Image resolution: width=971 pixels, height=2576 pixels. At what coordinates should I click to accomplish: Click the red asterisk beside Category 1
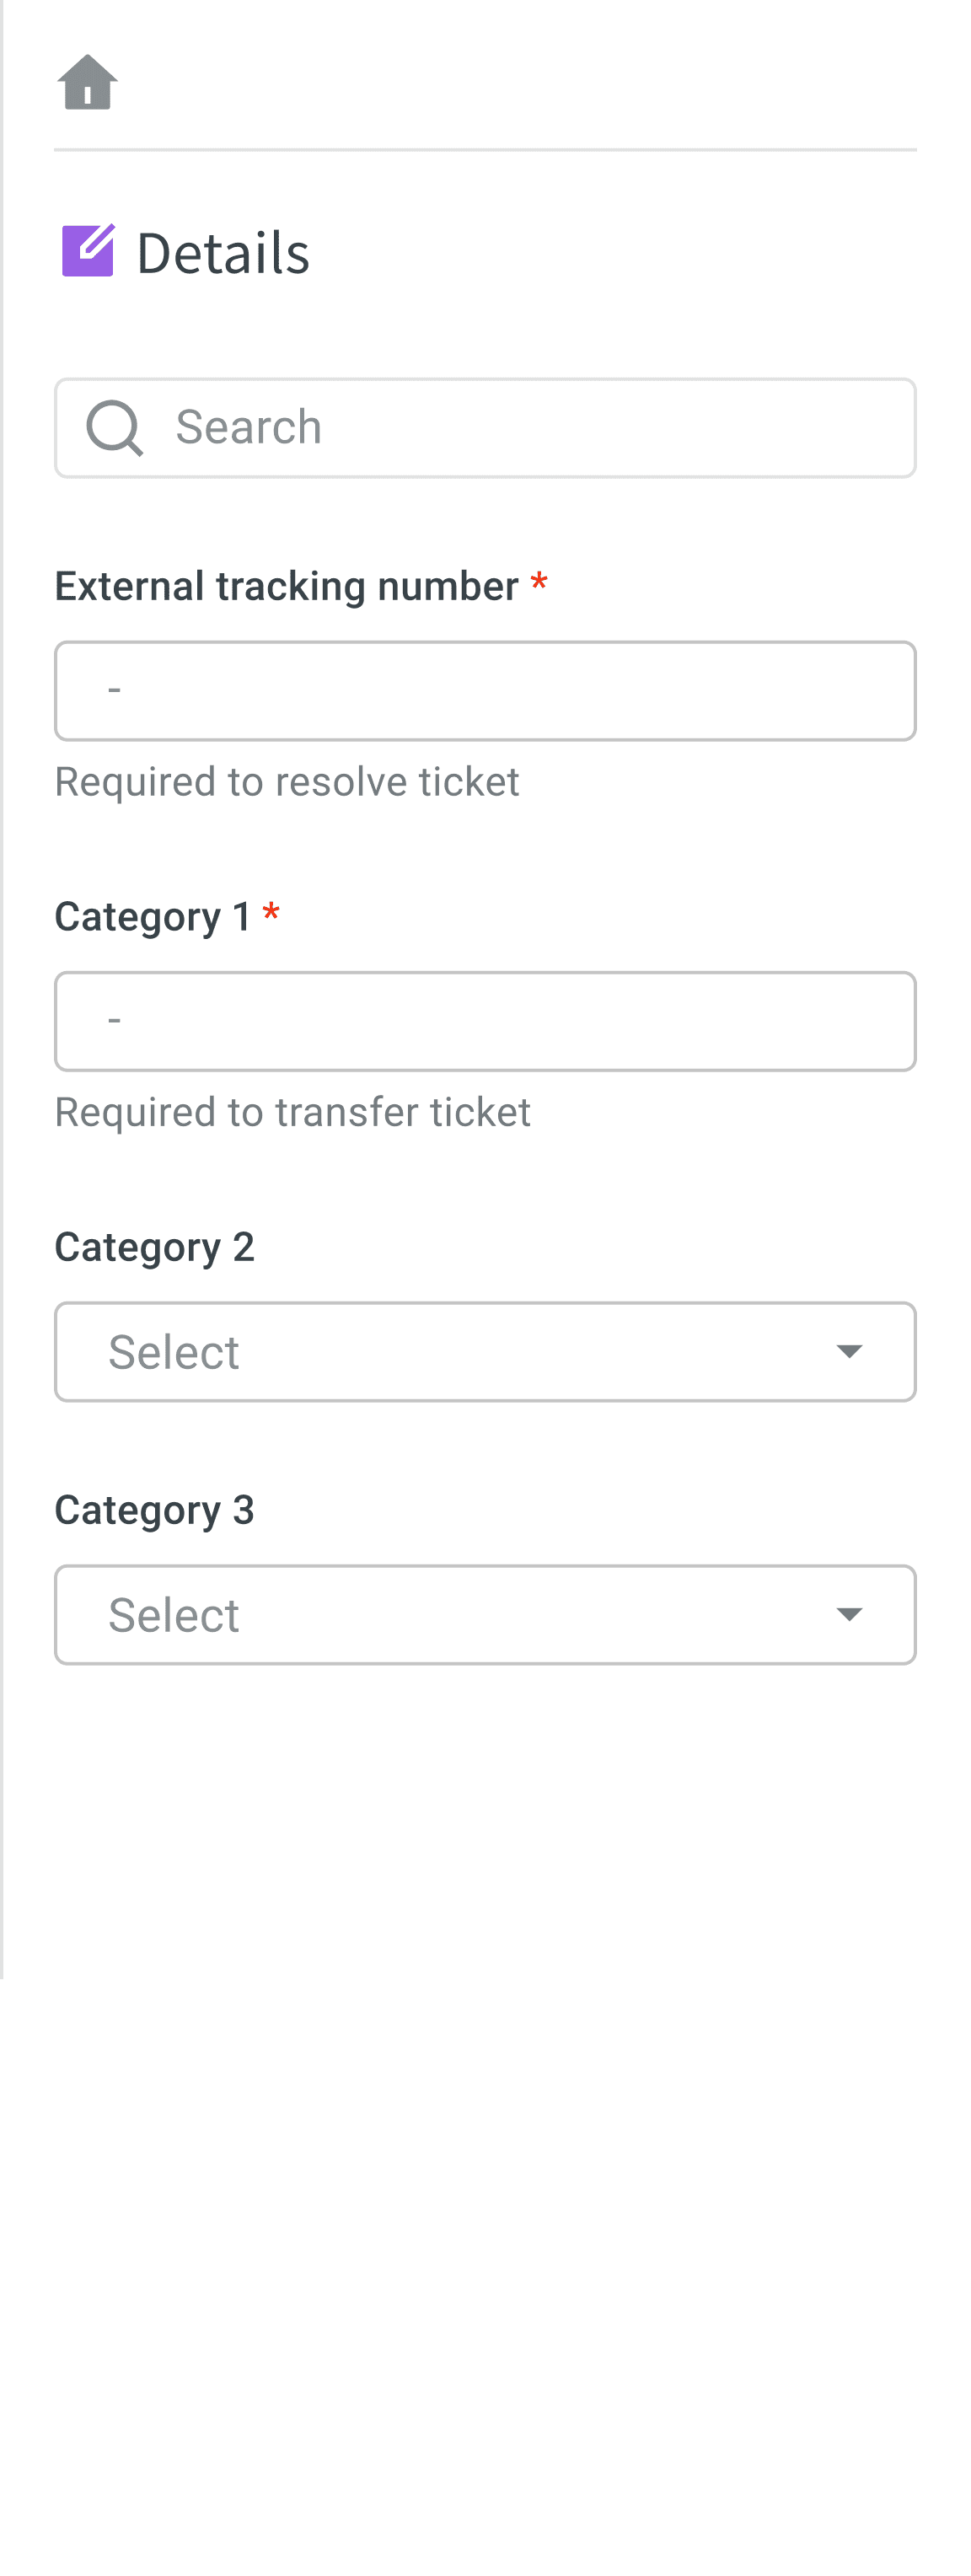click(x=271, y=912)
